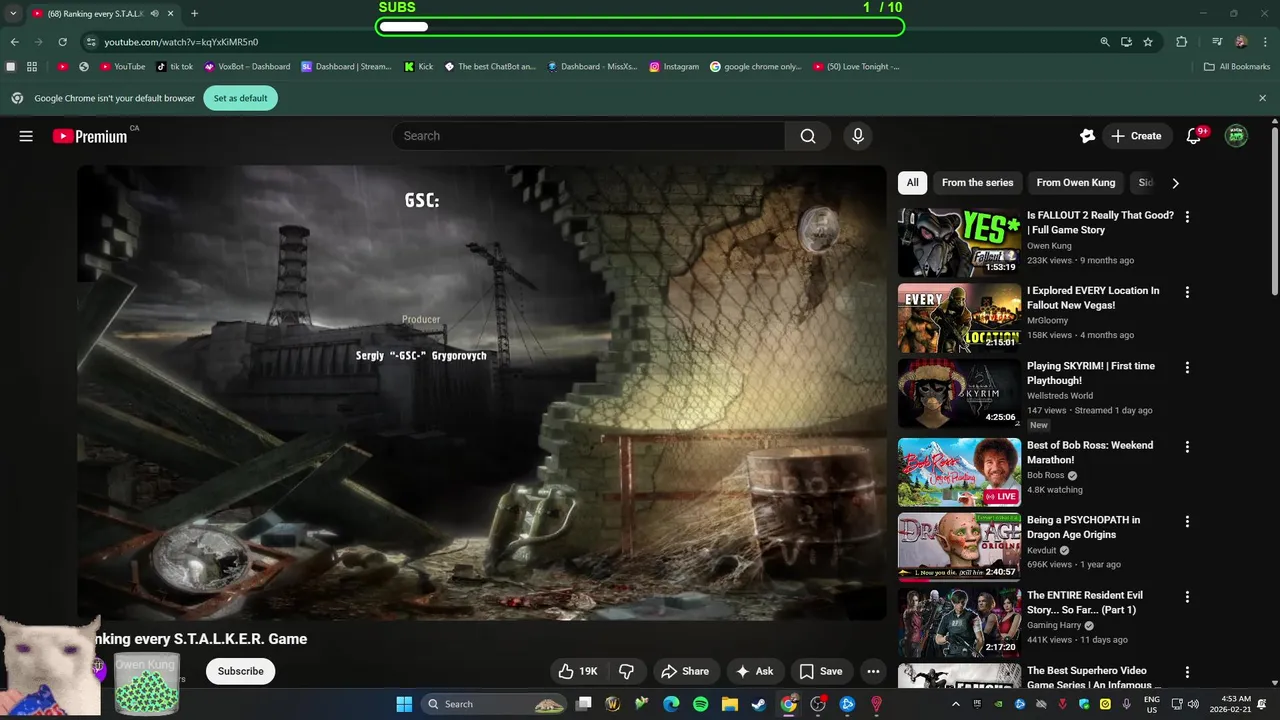Open more actions for Playing SKYRIM video
This screenshot has width=1280, height=720.
1187,367
